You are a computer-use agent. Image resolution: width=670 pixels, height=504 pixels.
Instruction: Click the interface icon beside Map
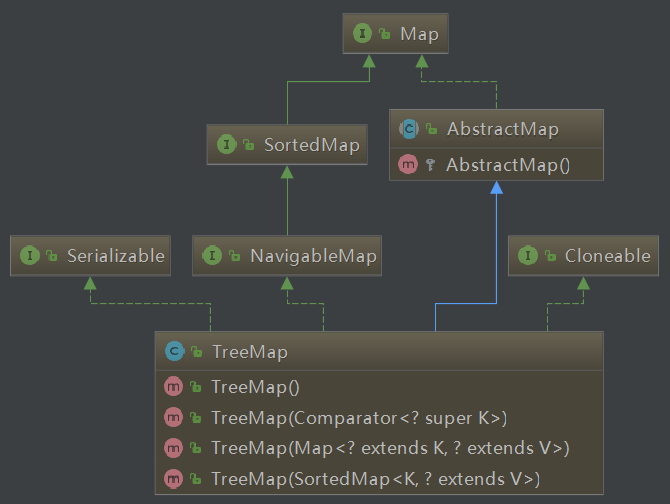[x=362, y=33]
